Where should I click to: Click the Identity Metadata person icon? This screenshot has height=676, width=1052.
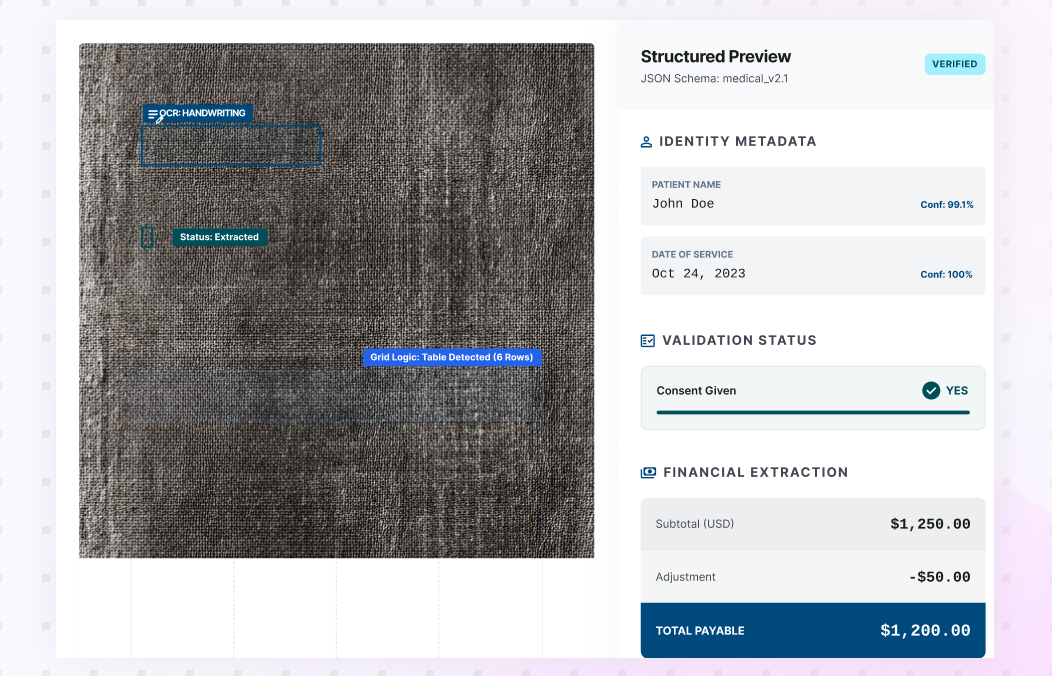pyautogui.click(x=646, y=142)
